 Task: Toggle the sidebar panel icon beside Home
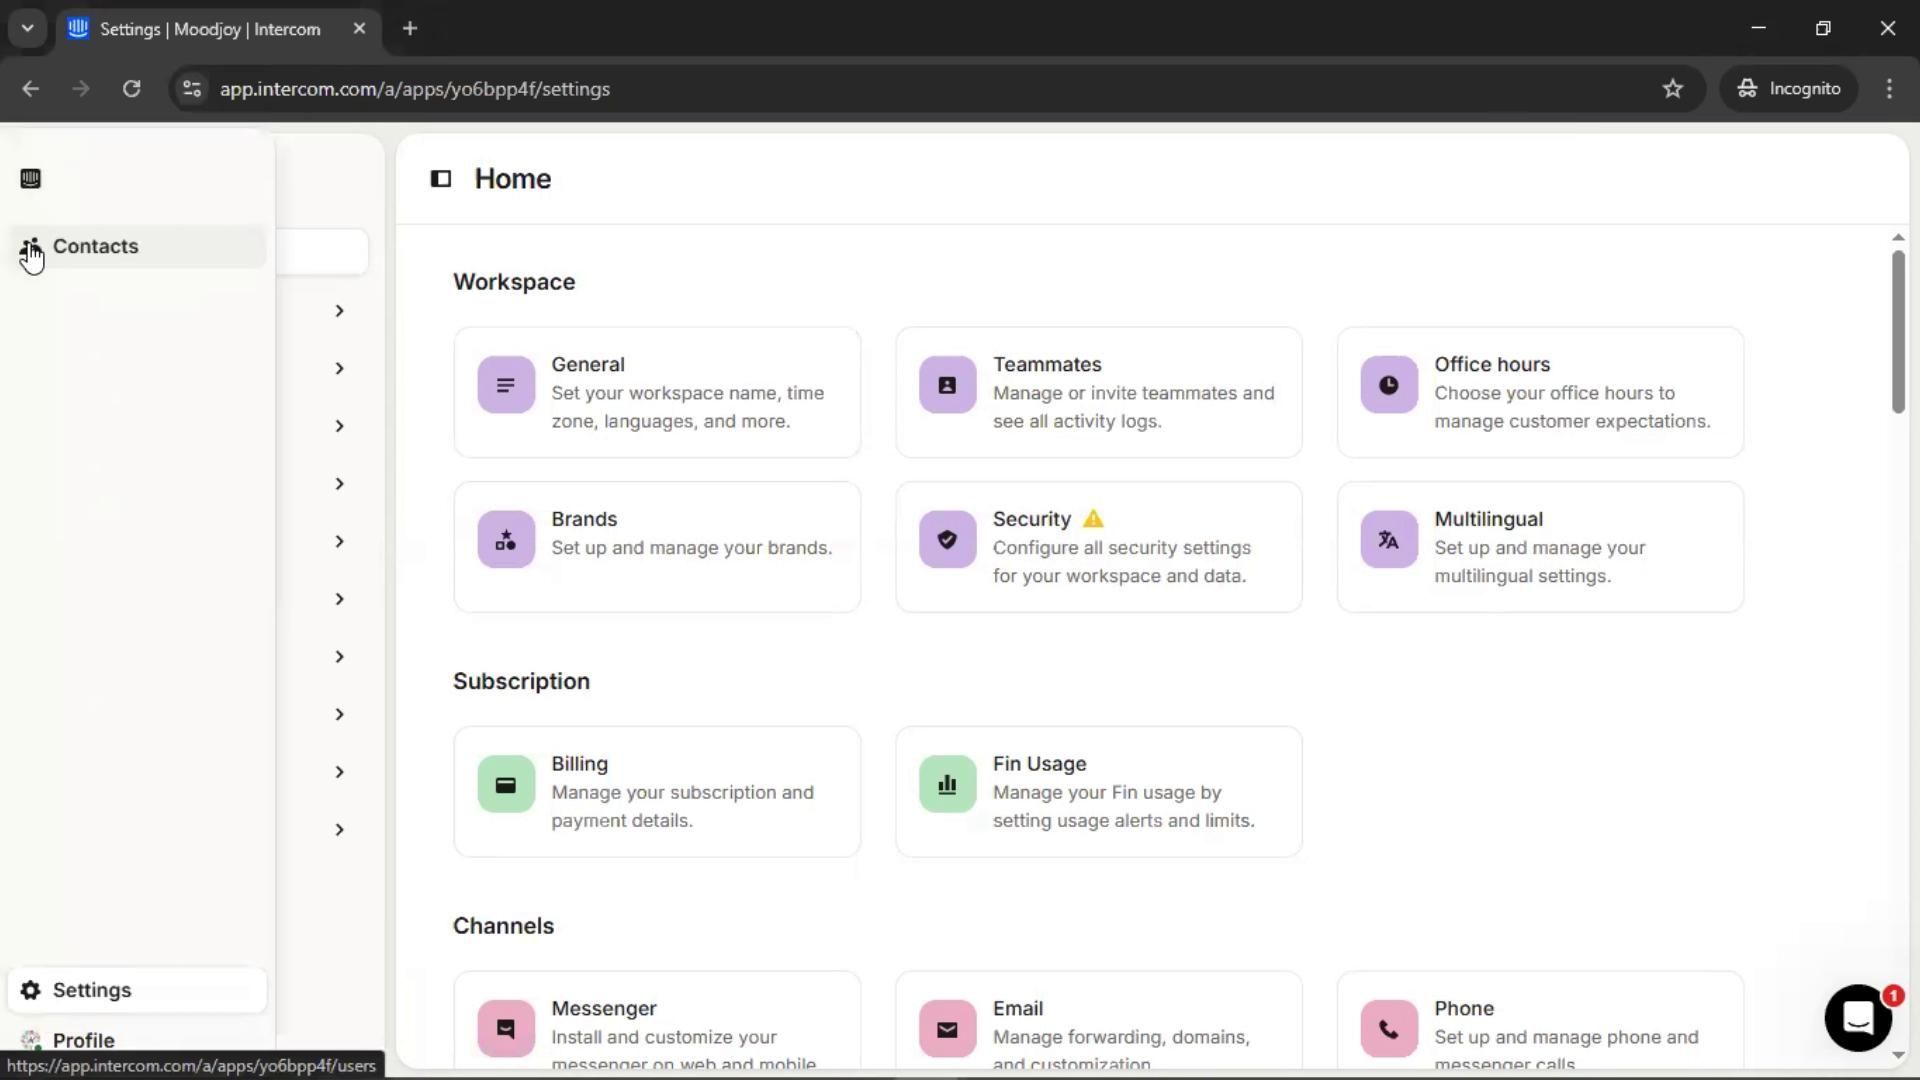441,179
